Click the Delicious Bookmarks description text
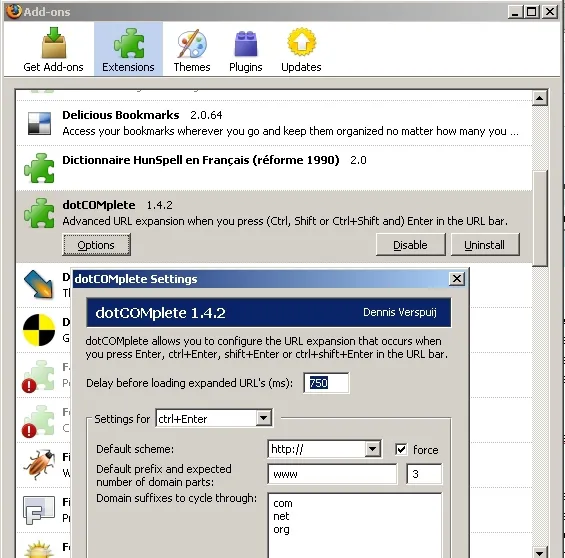 (290, 131)
